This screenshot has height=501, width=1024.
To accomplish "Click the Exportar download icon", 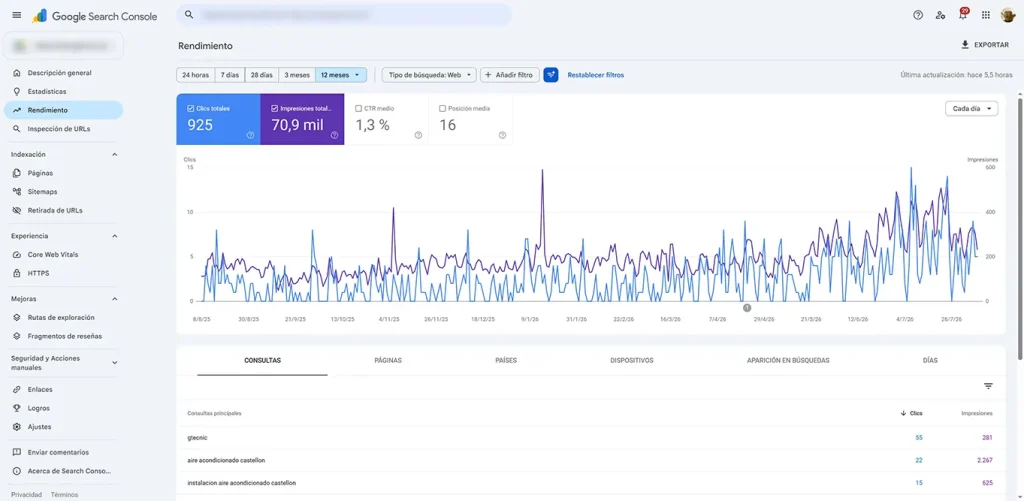I will coord(965,45).
